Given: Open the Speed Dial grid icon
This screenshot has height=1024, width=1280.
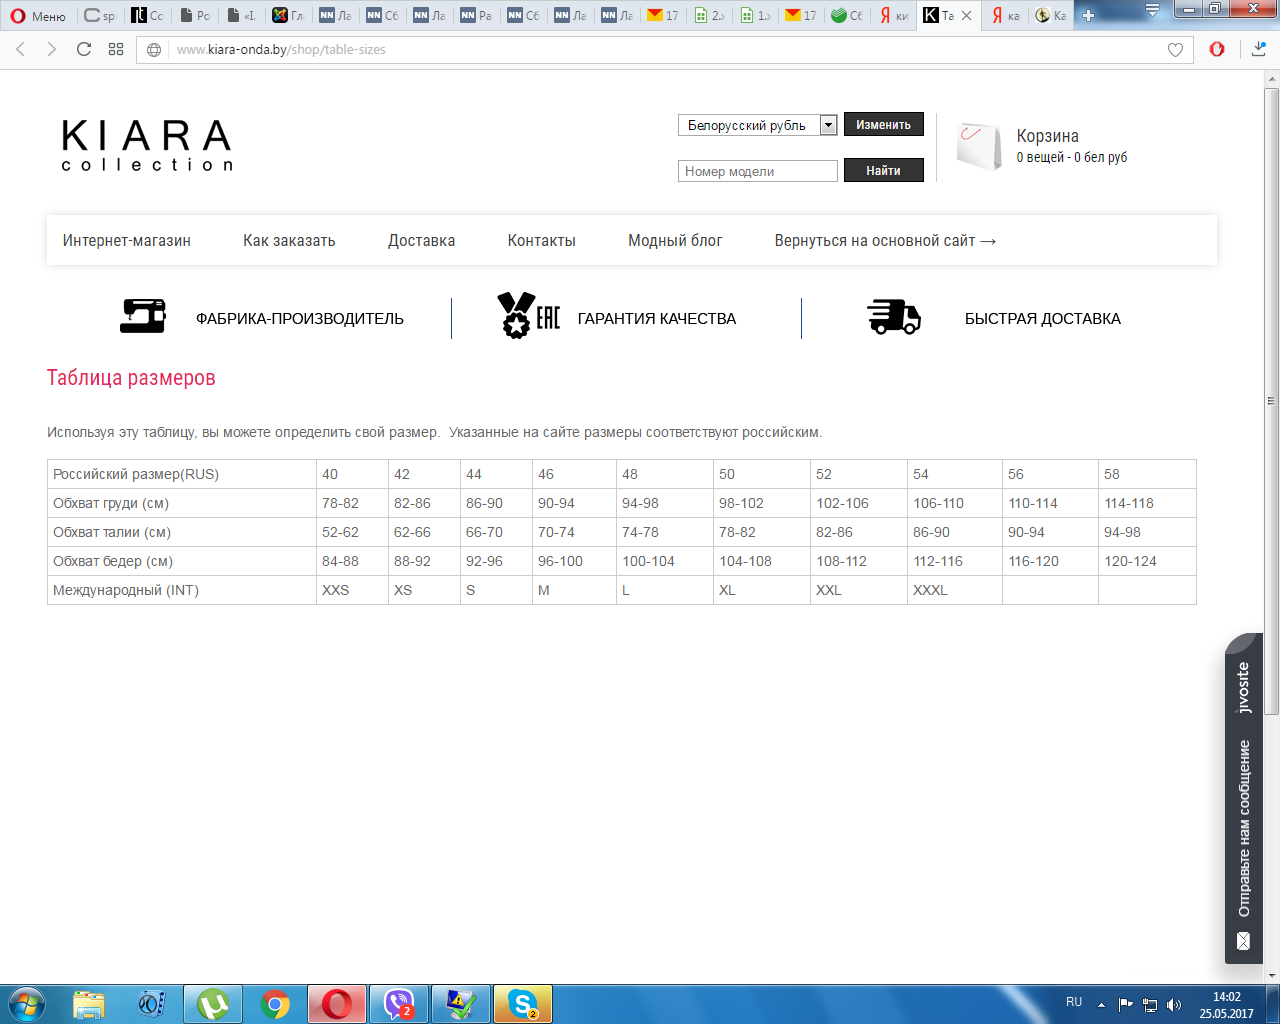Looking at the screenshot, I should pyautogui.click(x=116, y=49).
